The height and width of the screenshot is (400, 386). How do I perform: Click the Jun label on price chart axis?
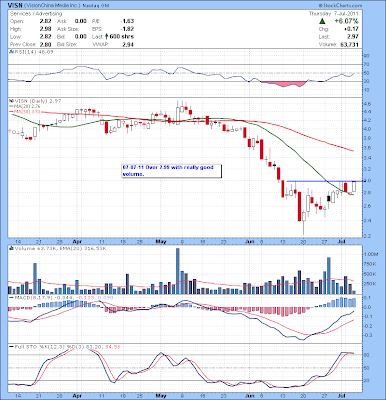249,241
